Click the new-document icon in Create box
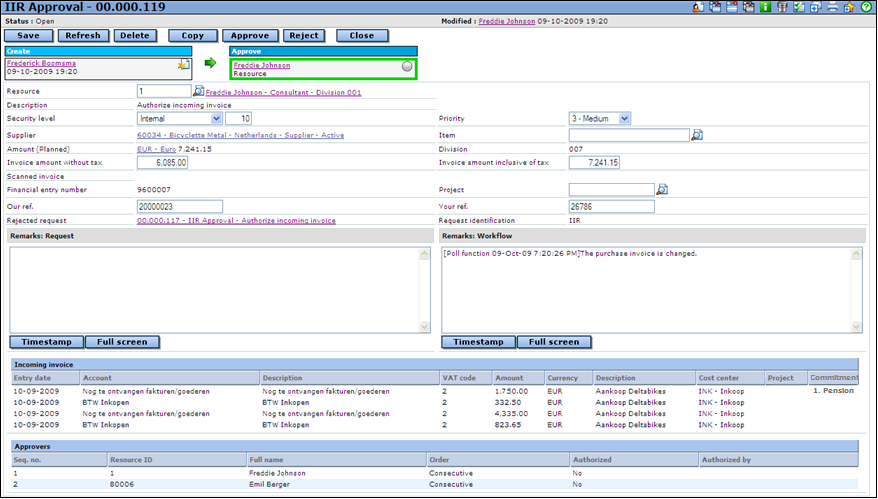This screenshot has height=499, width=878. (x=183, y=65)
